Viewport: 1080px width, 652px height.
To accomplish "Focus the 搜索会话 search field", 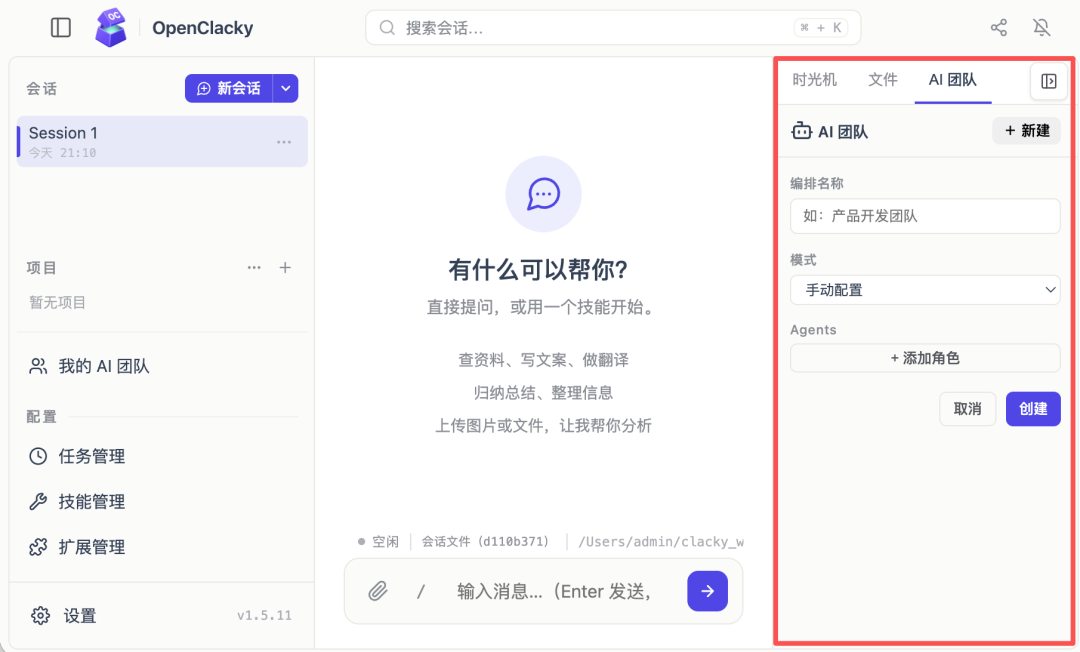I will point(613,28).
